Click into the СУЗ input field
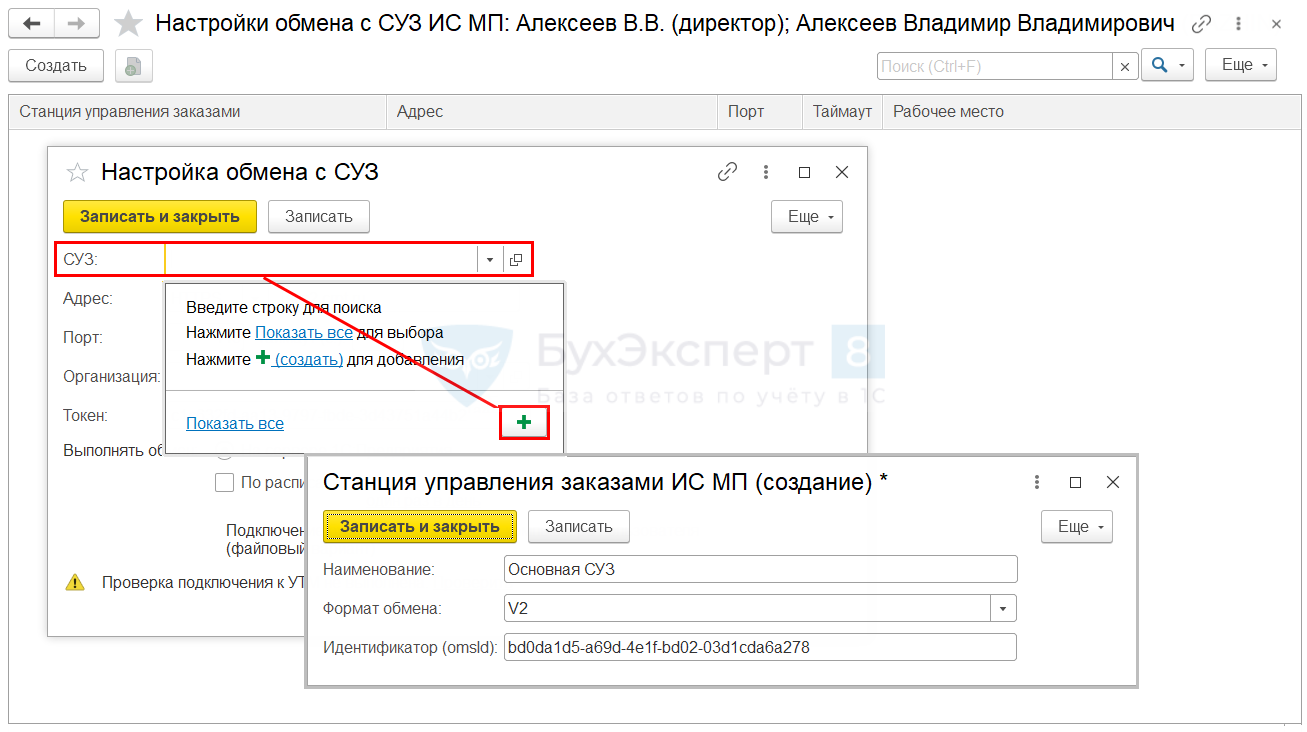 pyautogui.click(x=321, y=260)
